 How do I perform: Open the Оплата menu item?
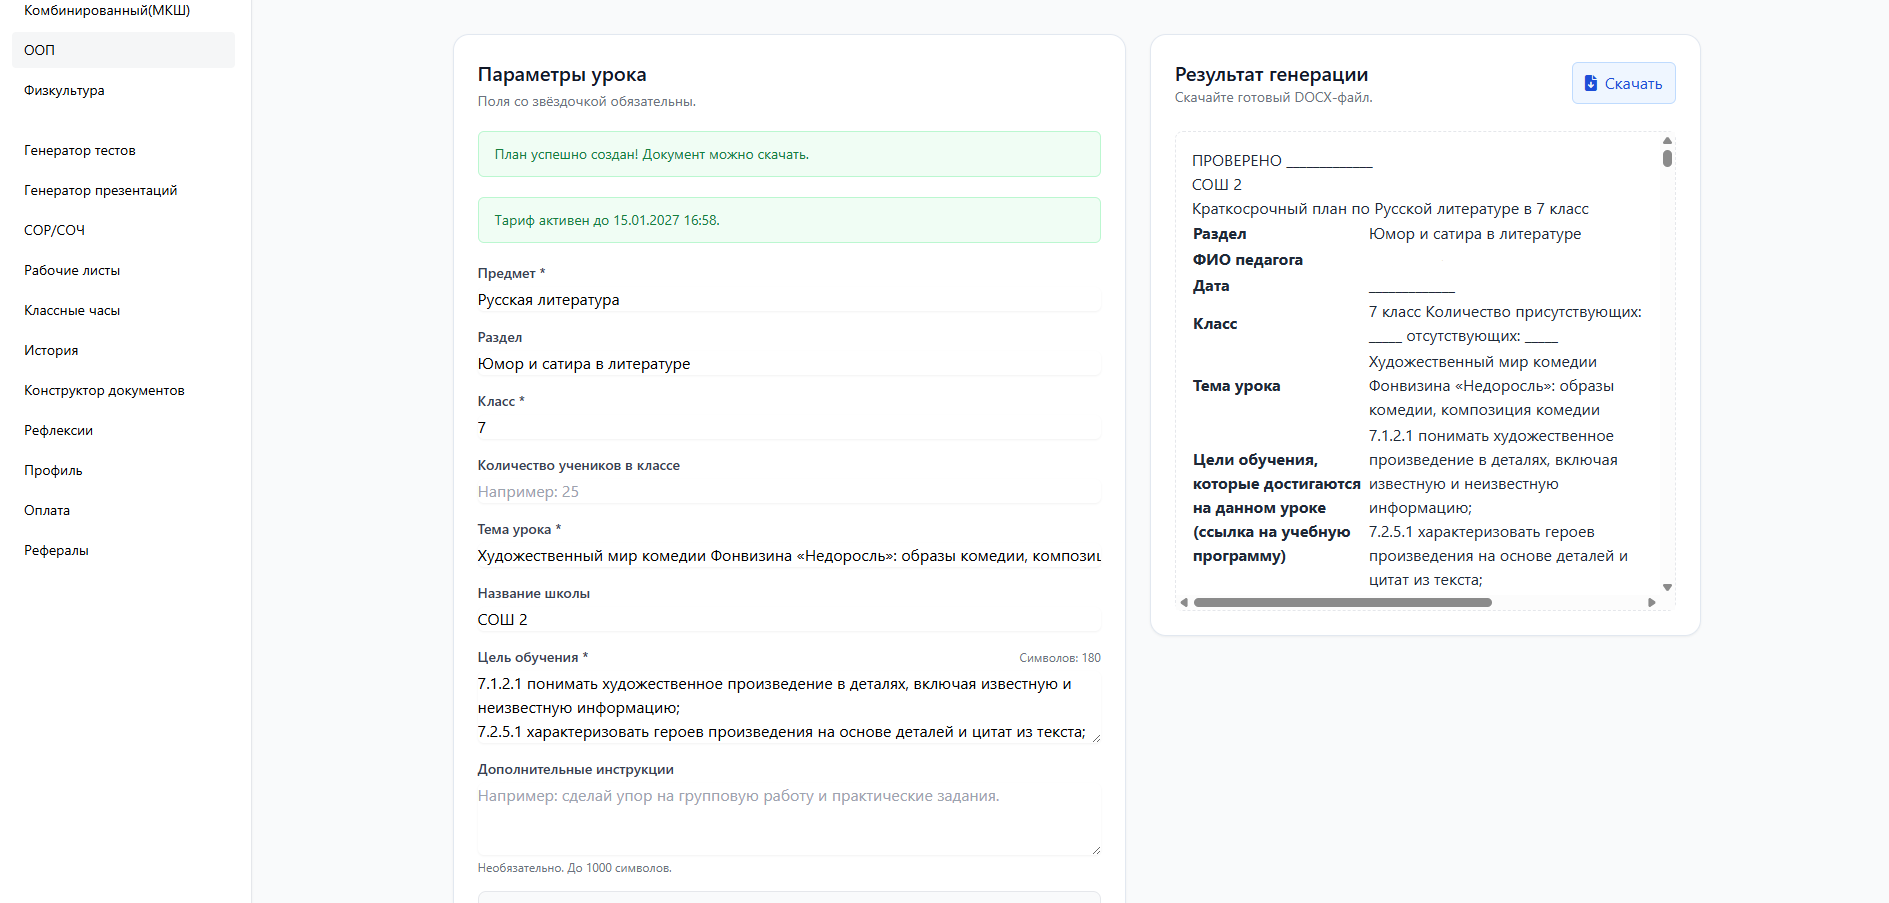[47, 510]
